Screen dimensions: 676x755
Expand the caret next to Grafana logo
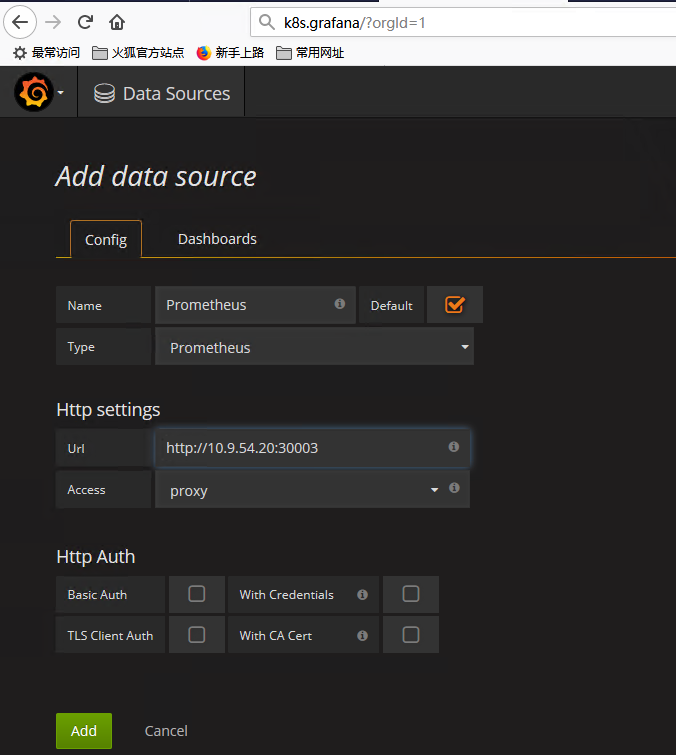[x=61, y=92]
